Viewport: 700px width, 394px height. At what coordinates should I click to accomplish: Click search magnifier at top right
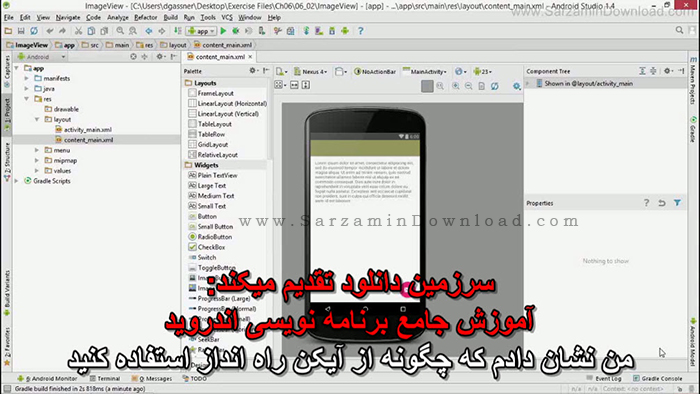679,30
